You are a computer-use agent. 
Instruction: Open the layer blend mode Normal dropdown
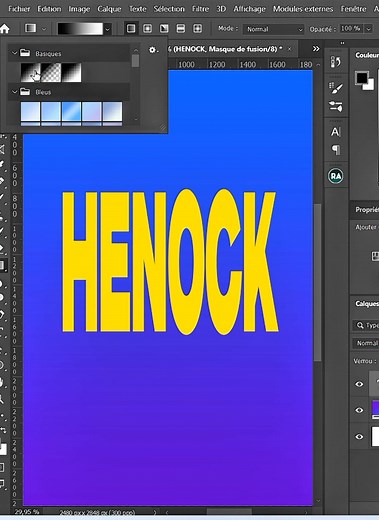click(x=366, y=343)
